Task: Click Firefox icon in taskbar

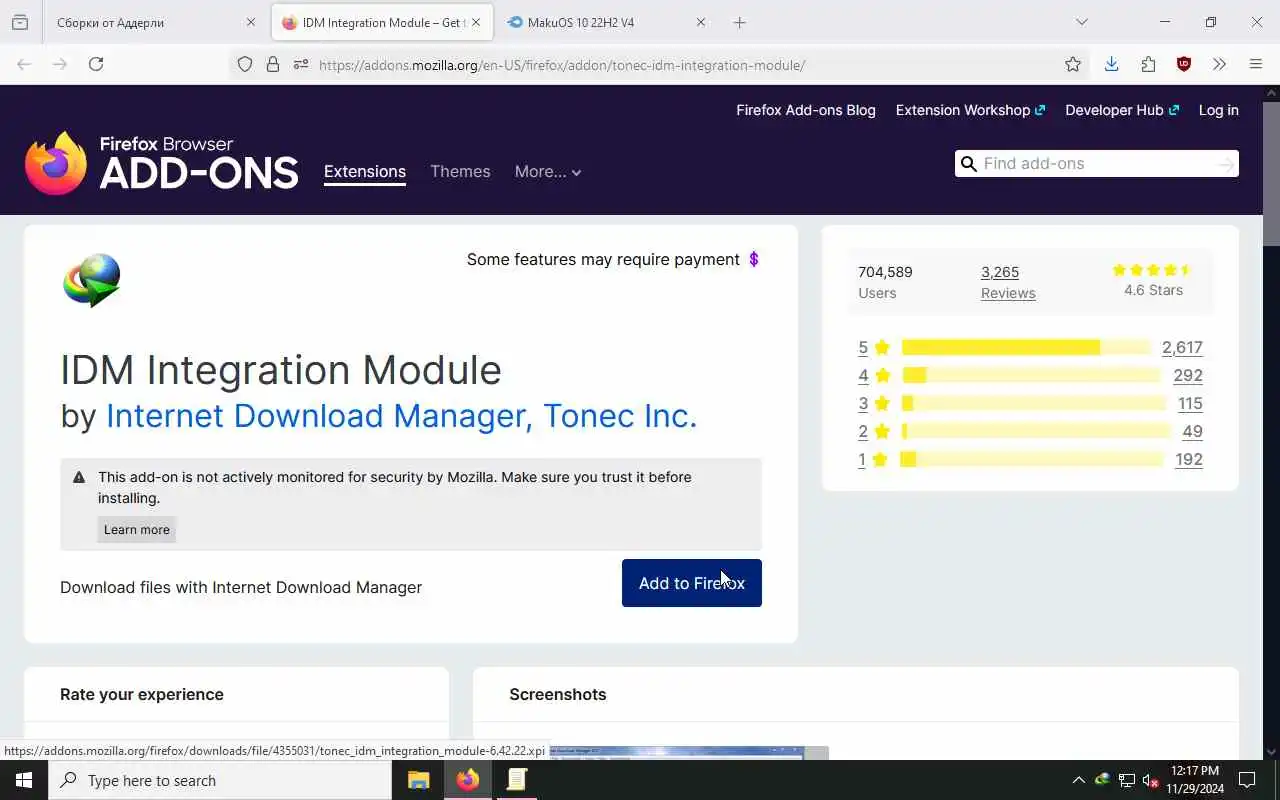Action: (x=467, y=780)
